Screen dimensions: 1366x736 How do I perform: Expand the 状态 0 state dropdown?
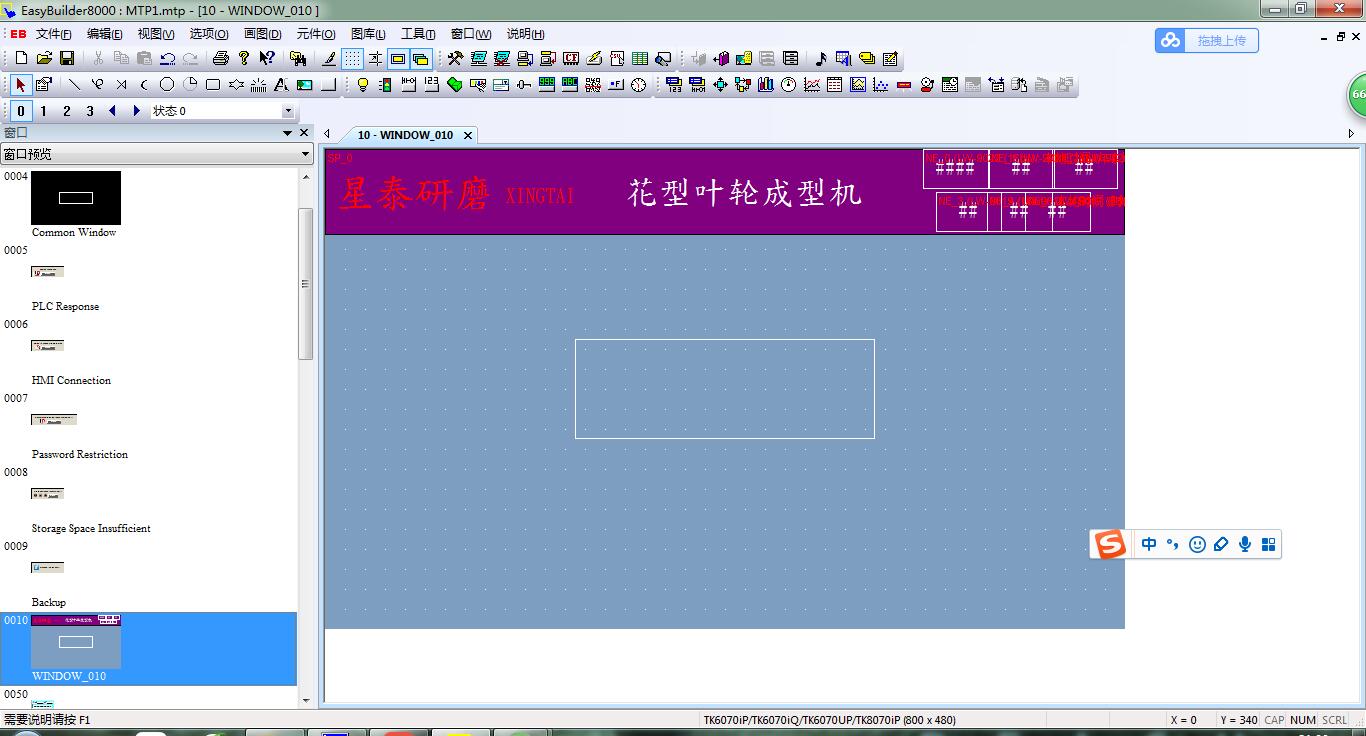(288, 111)
